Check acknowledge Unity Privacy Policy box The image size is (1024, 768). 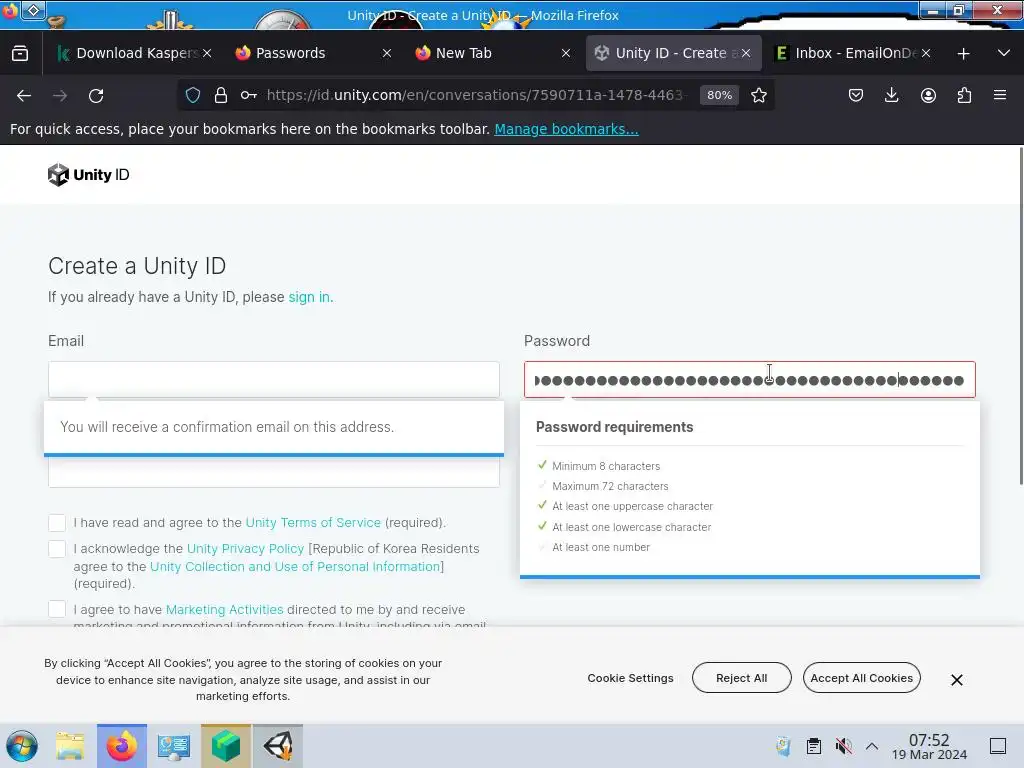pyautogui.click(x=57, y=549)
